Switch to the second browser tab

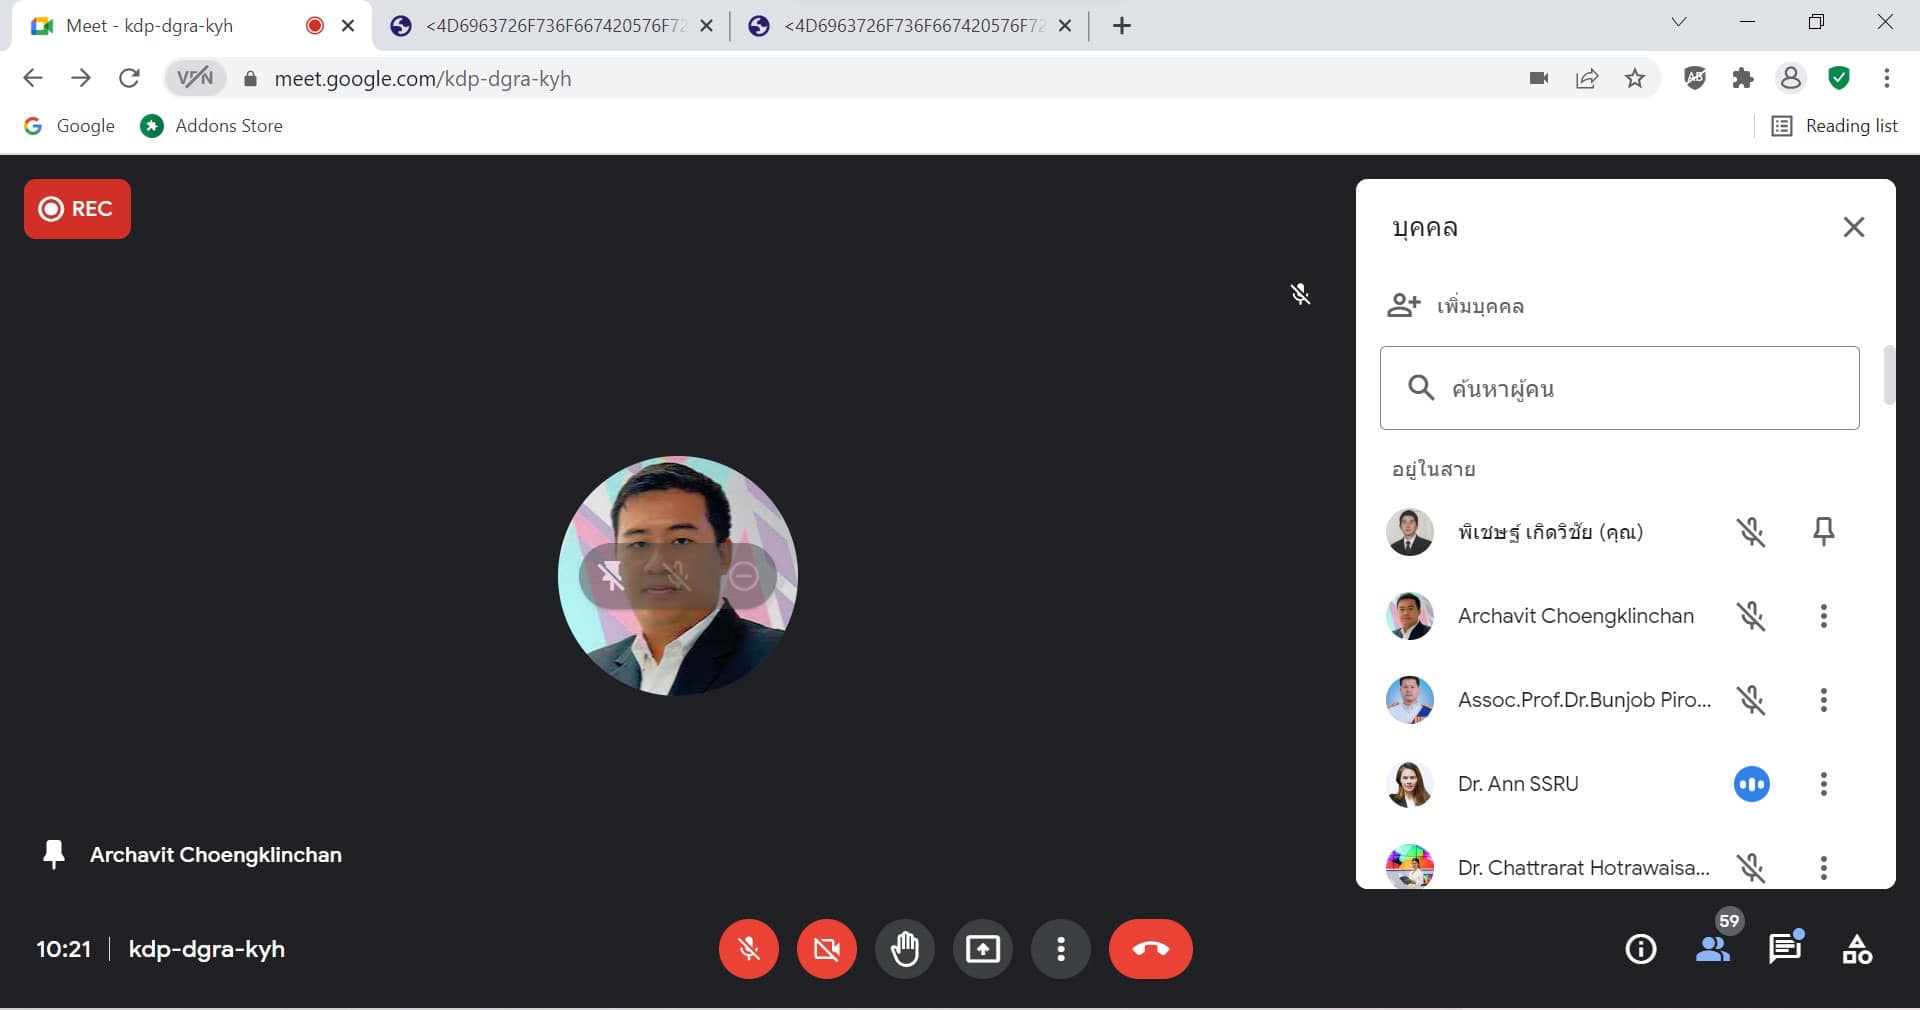click(x=552, y=26)
